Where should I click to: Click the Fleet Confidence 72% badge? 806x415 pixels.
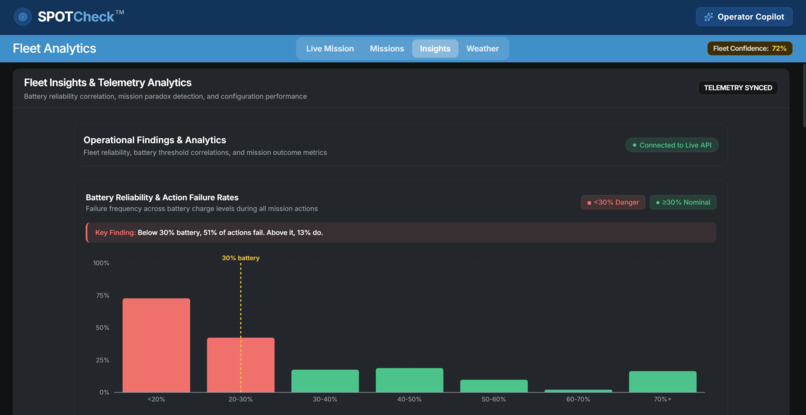pyautogui.click(x=749, y=48)
